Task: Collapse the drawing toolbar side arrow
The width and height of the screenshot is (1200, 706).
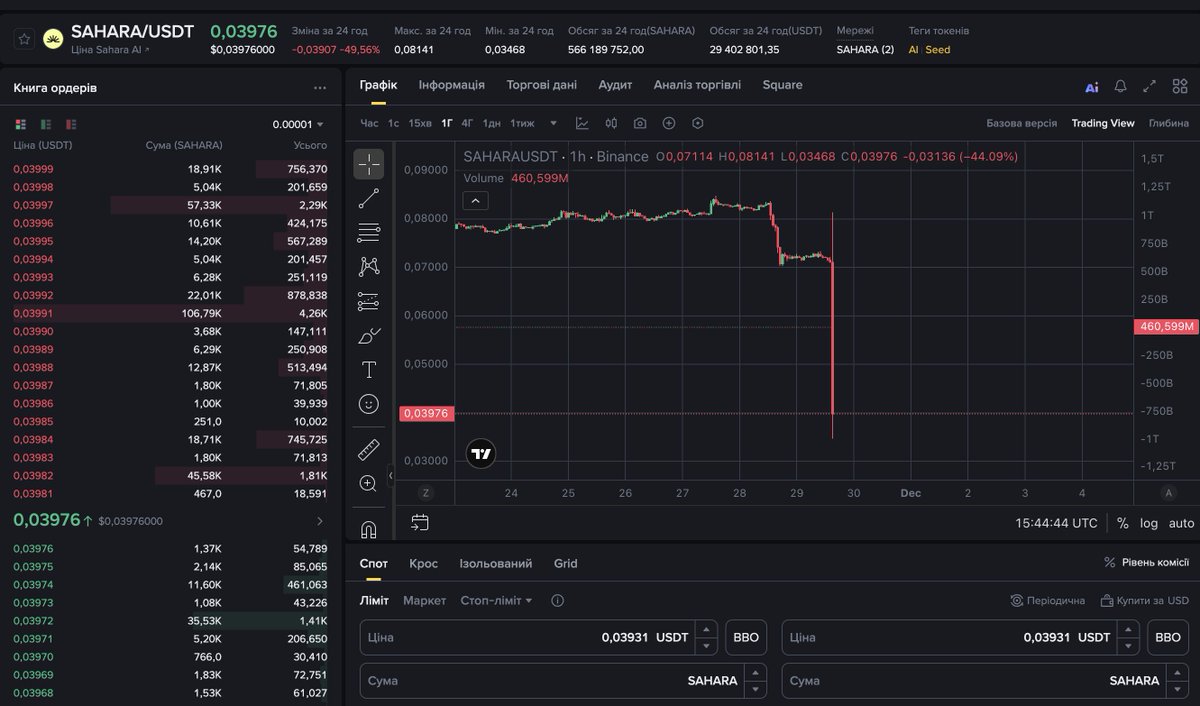Action: click(391, 476)
